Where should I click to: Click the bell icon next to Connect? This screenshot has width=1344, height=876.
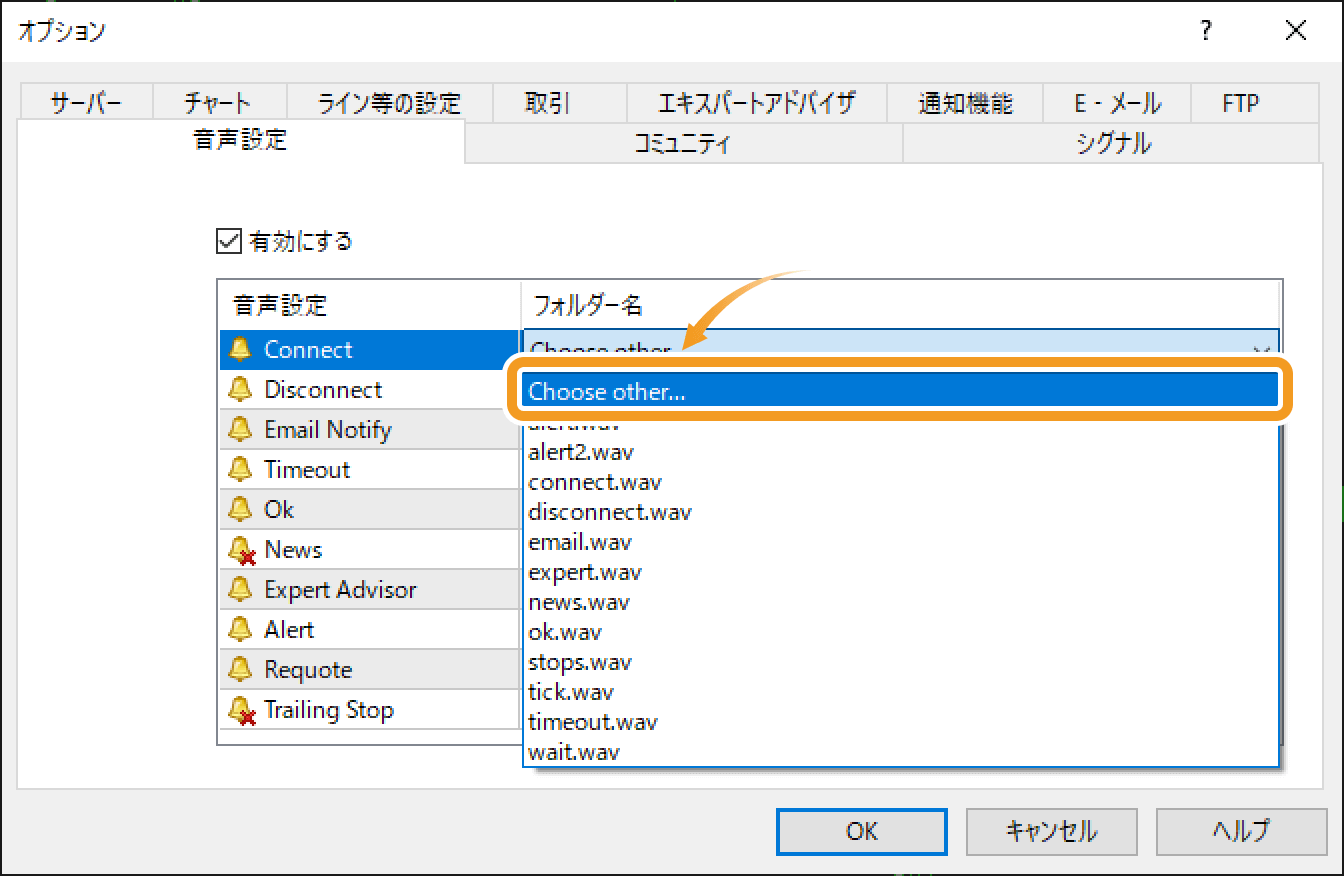tap(241, 349)
